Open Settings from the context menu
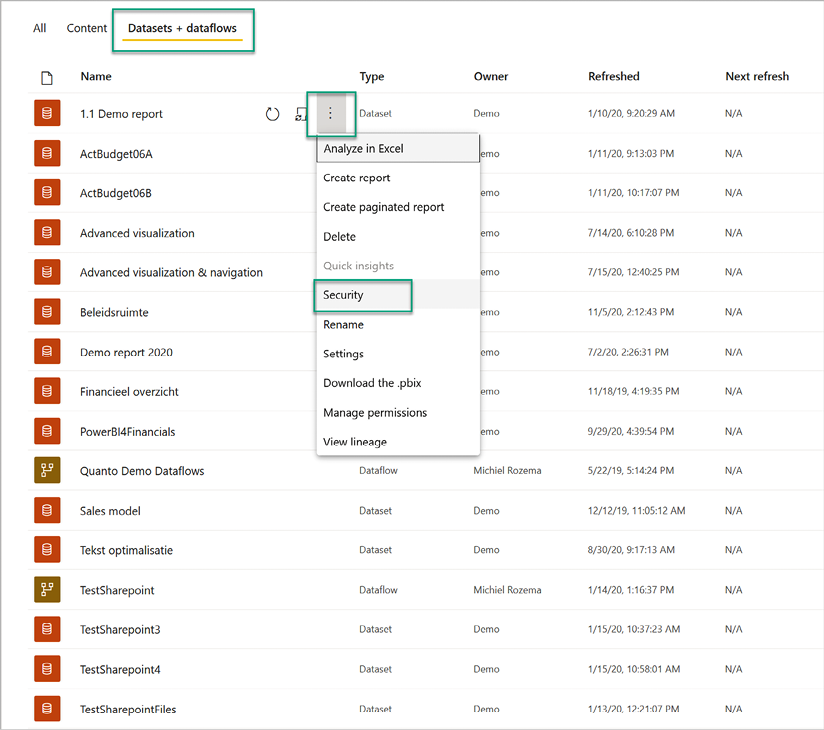The height and width of the screenshot is (730, 824). (398, 354)
